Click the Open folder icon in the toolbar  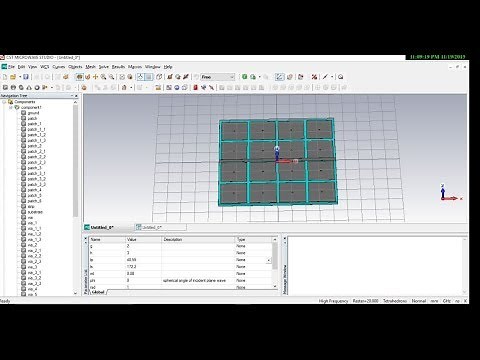(x=13, y=77)
